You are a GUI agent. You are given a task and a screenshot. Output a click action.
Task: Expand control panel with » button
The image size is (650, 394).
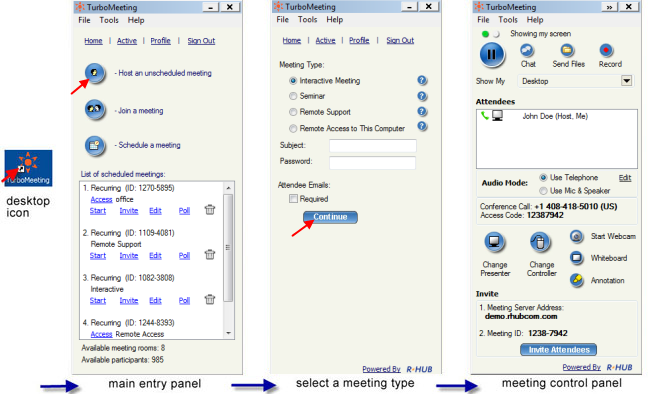609,7
